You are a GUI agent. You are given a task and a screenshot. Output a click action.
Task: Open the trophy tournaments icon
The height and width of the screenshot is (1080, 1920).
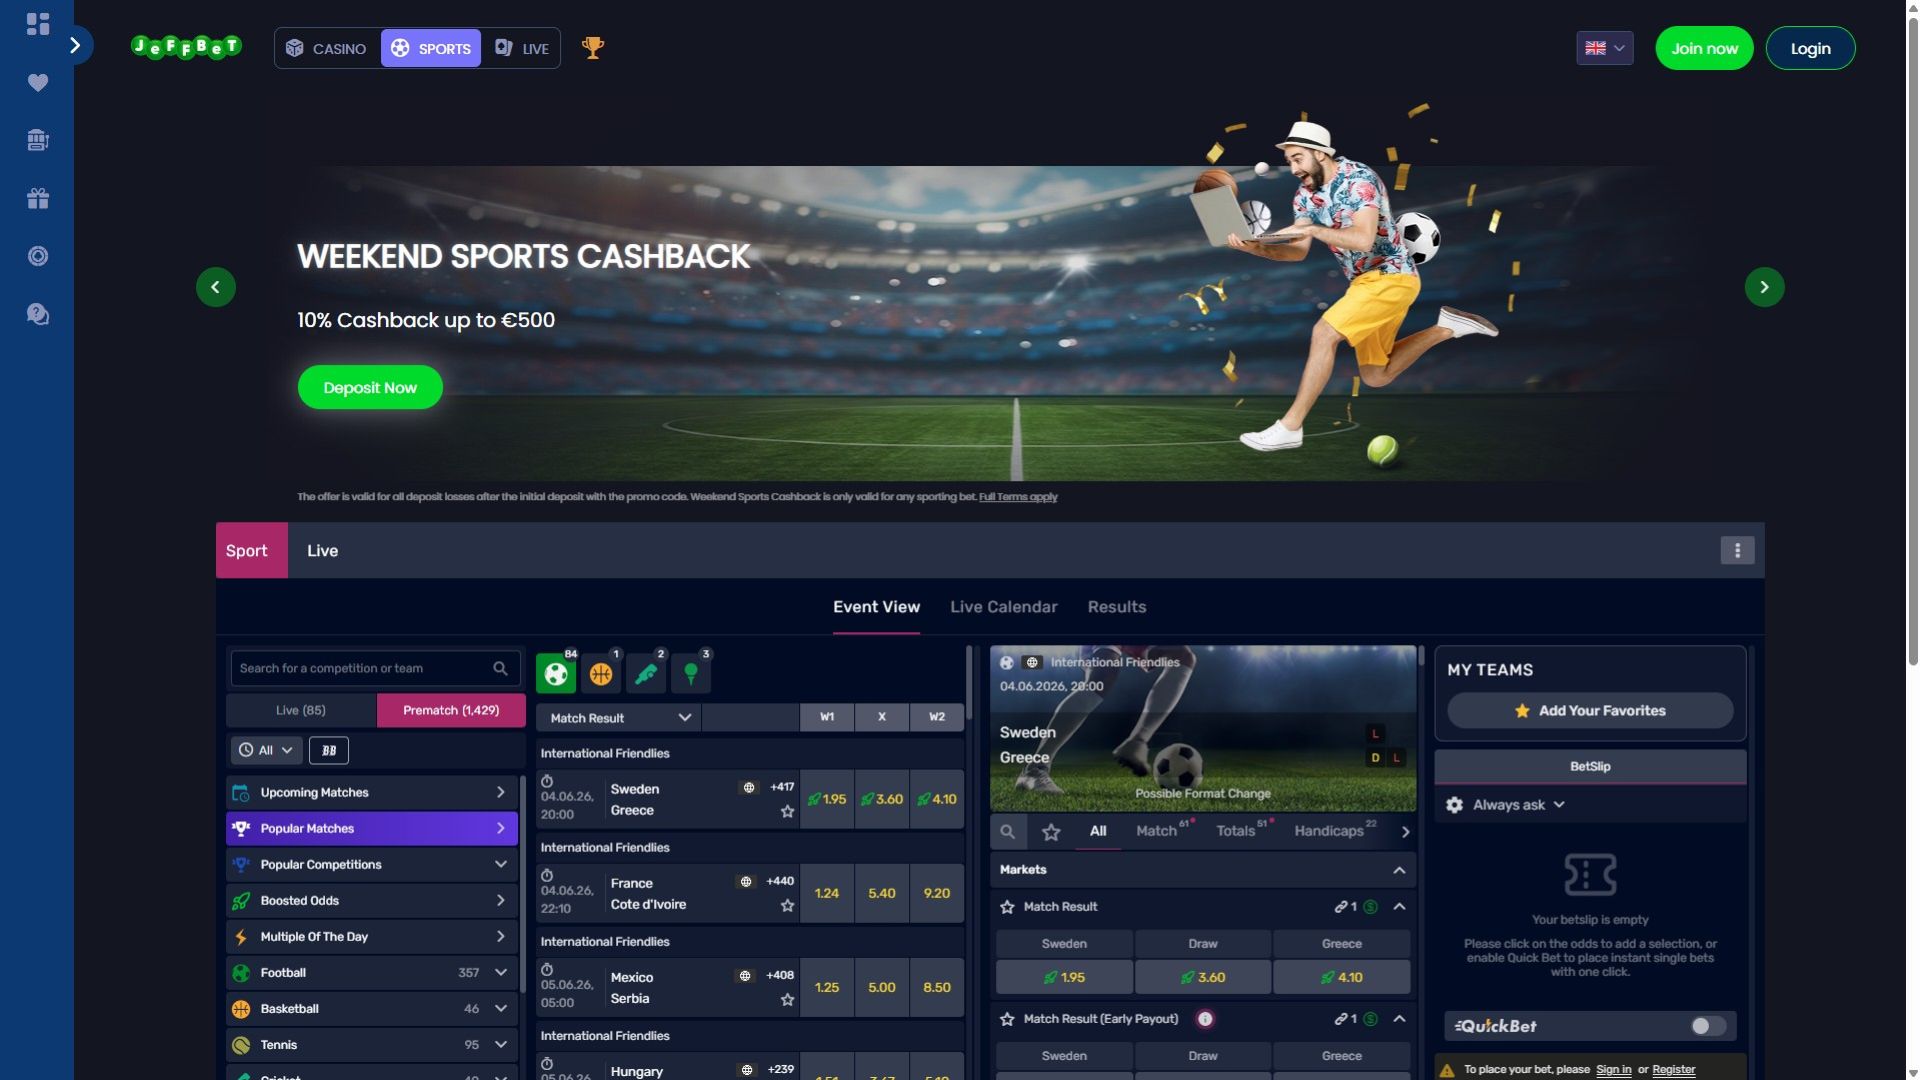click(593, 47)
